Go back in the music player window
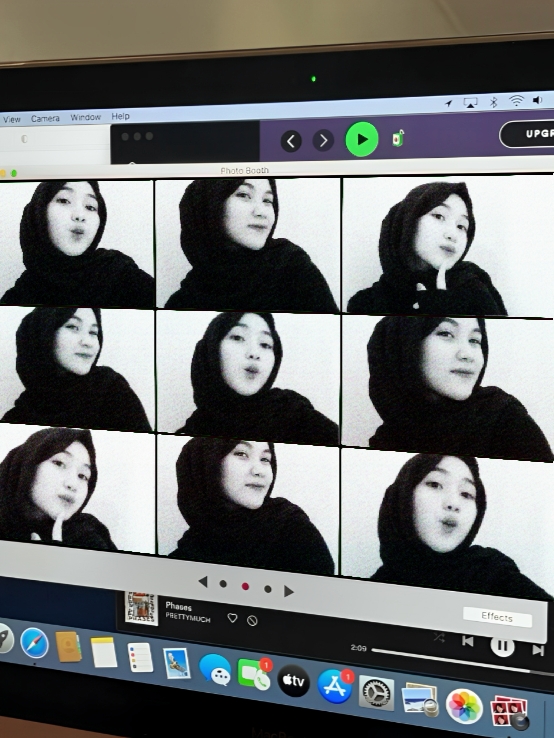The image size is (554, 738). [291, 141]
